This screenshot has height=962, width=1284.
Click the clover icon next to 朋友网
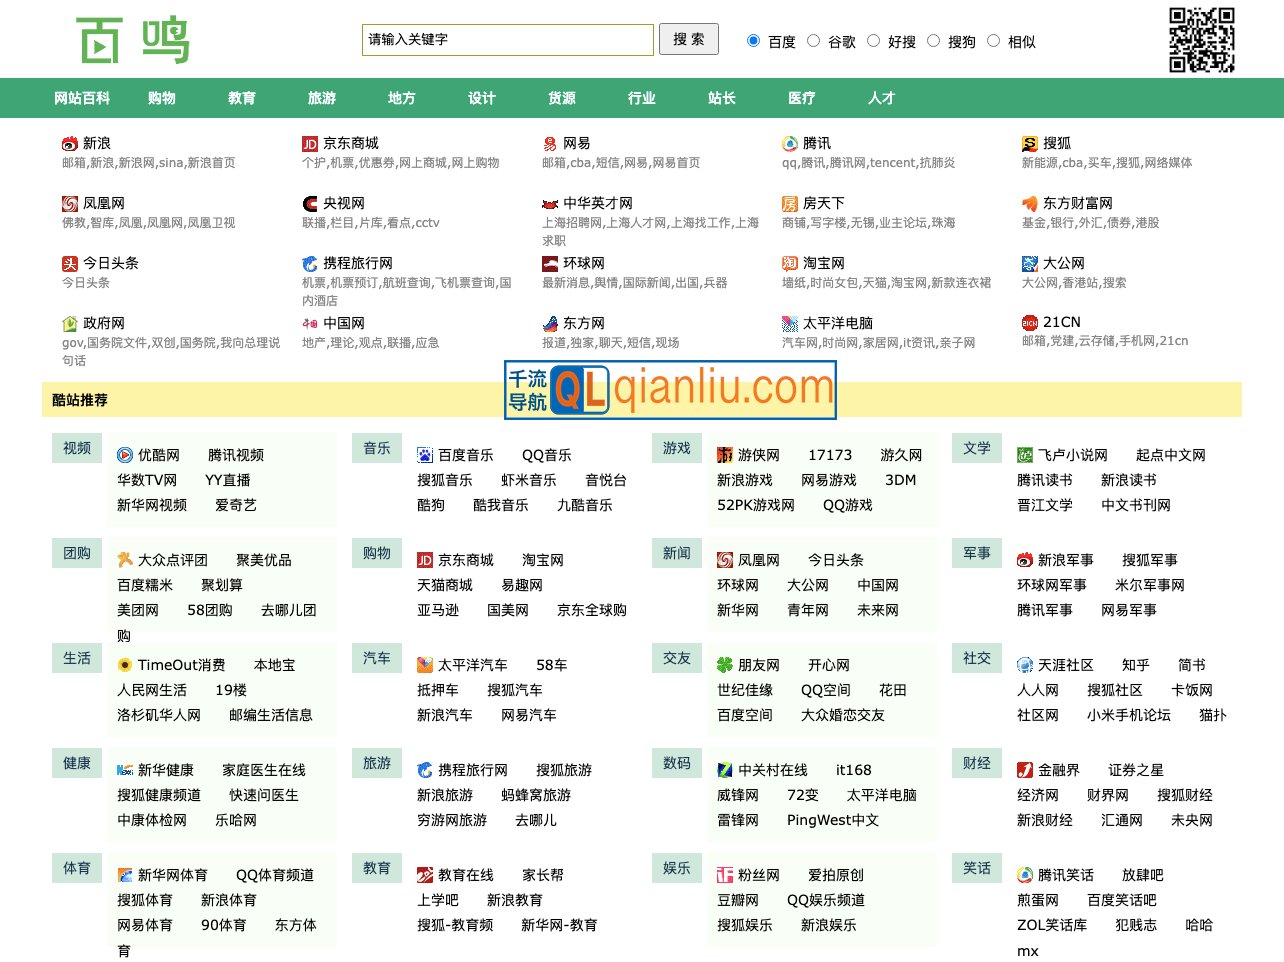pos(724,664)
